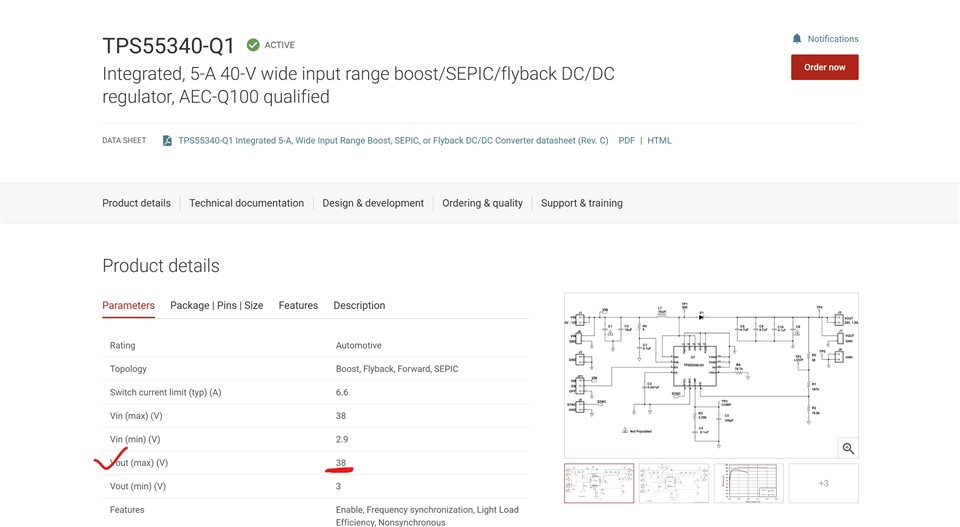Click the Automotive rating value

tap(358, 345)
